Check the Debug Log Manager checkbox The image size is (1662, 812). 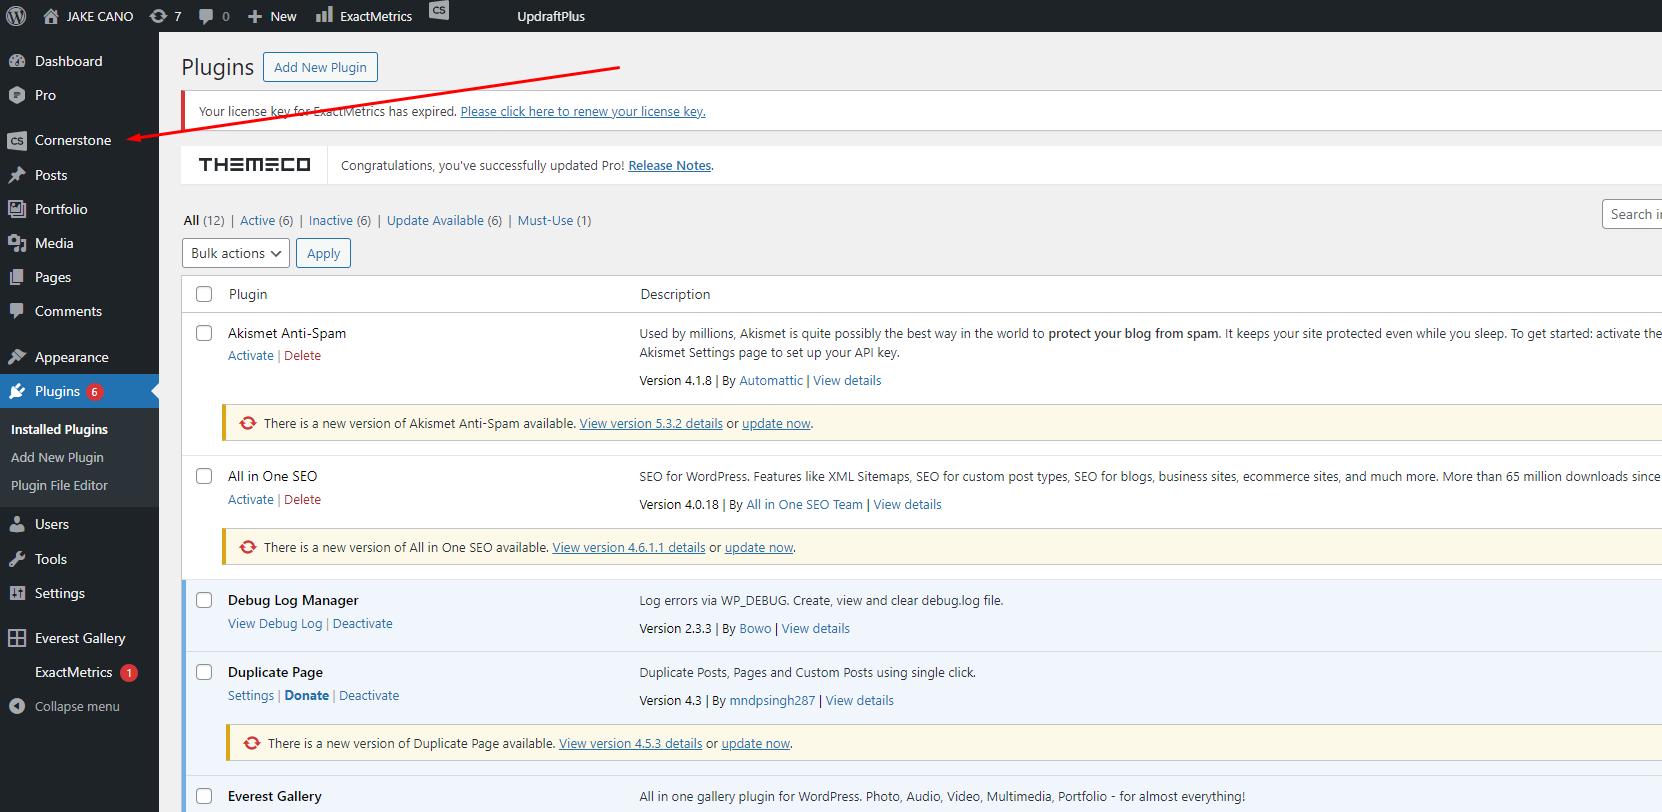[x=204, y=600]
